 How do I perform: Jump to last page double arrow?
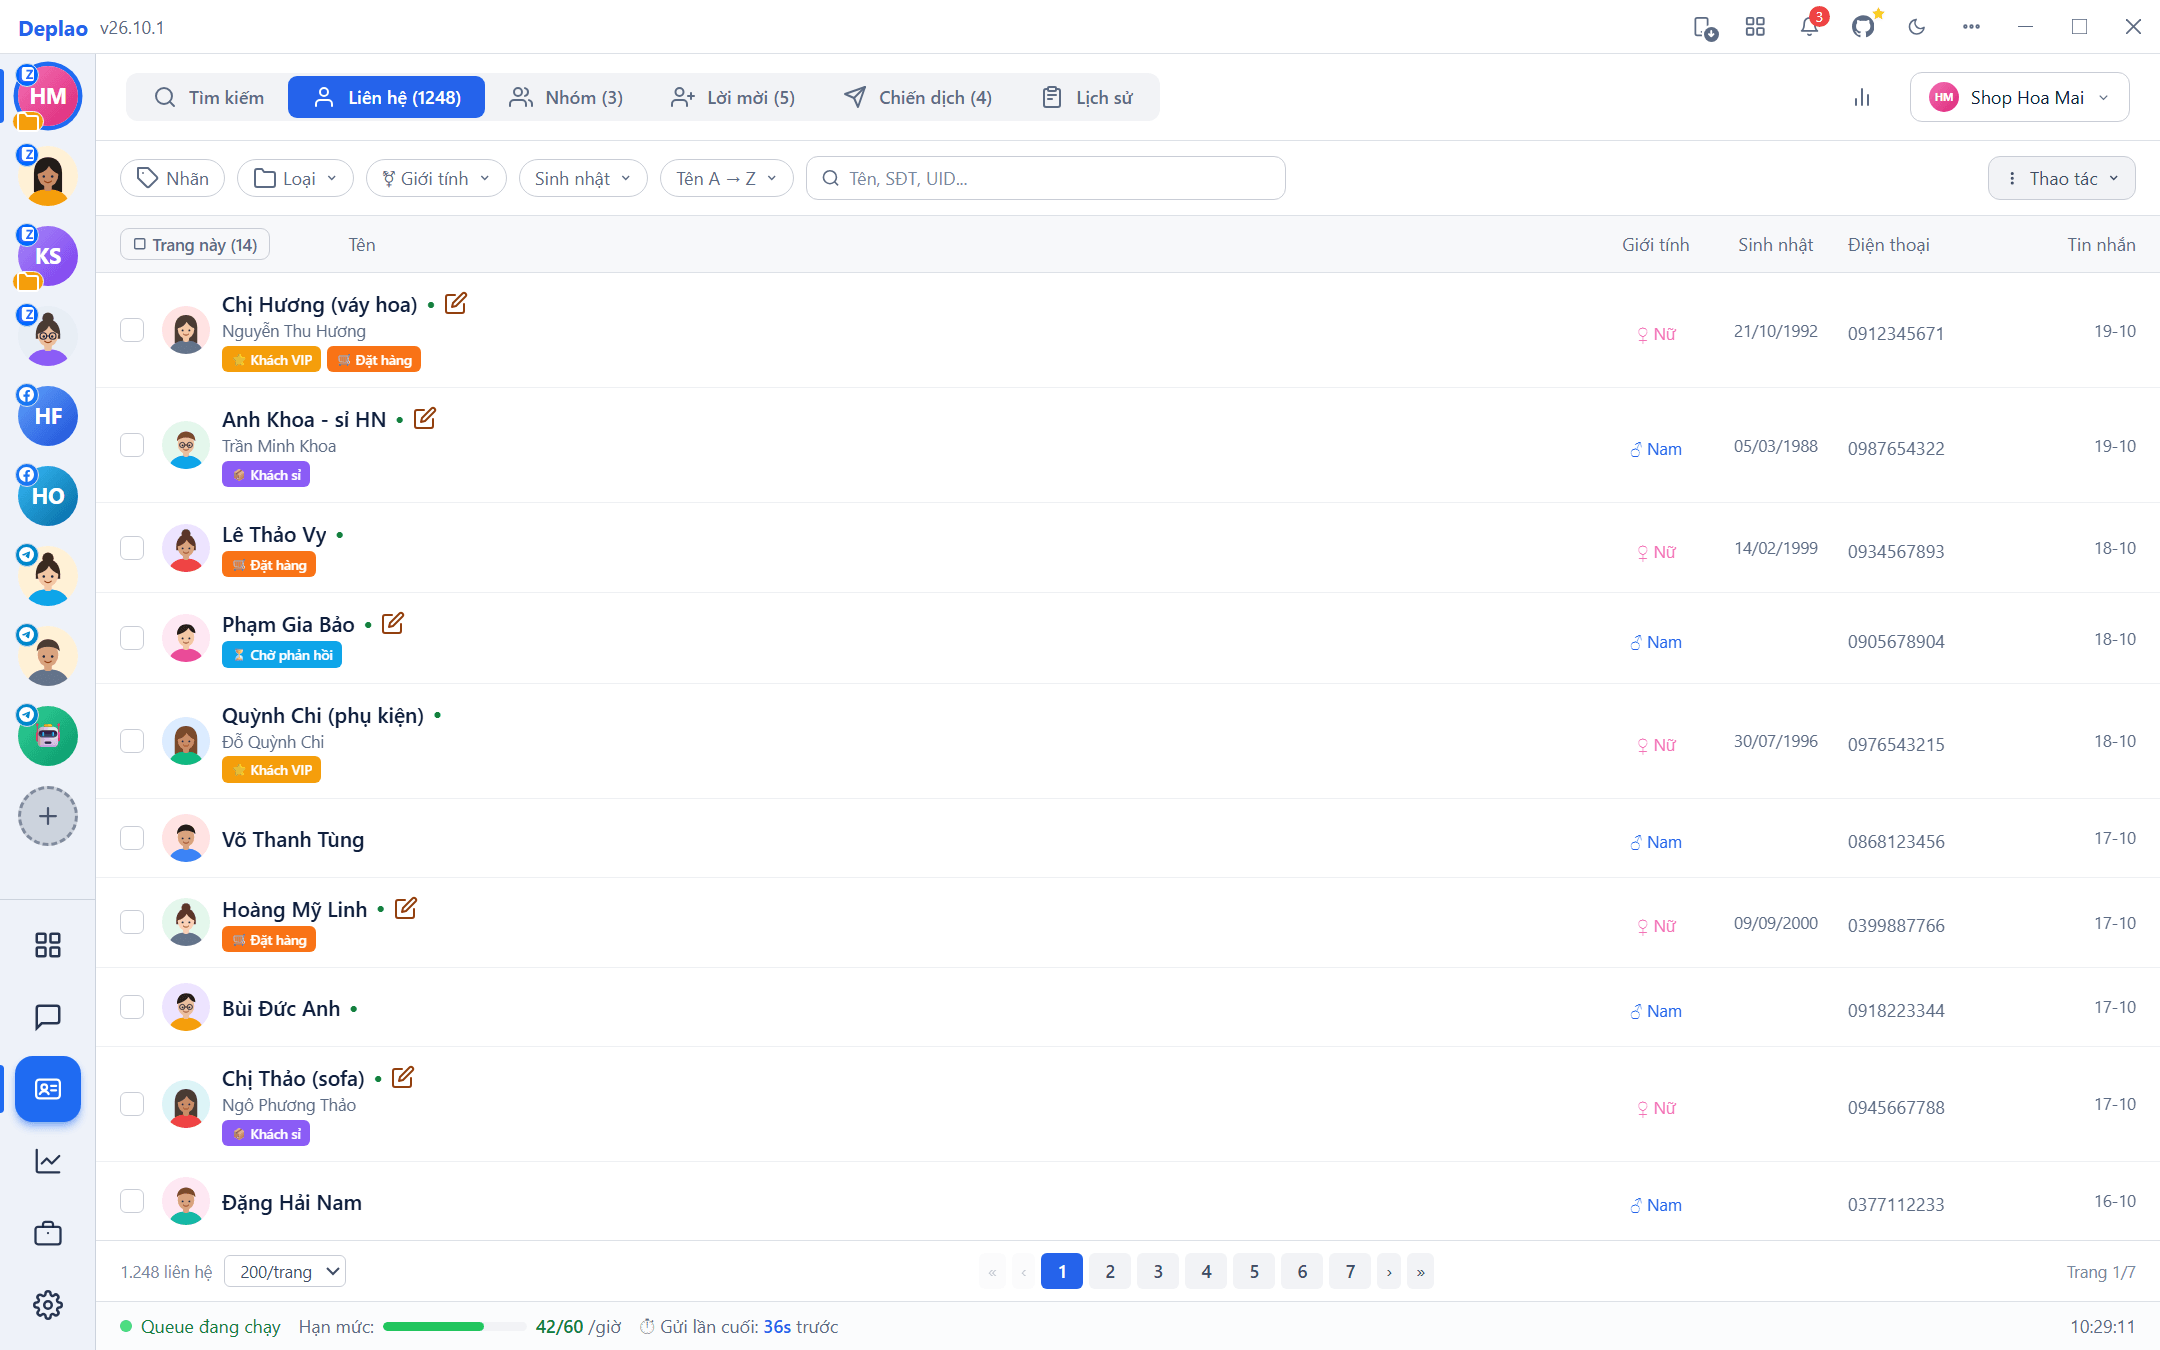tap(1421, 1272)
